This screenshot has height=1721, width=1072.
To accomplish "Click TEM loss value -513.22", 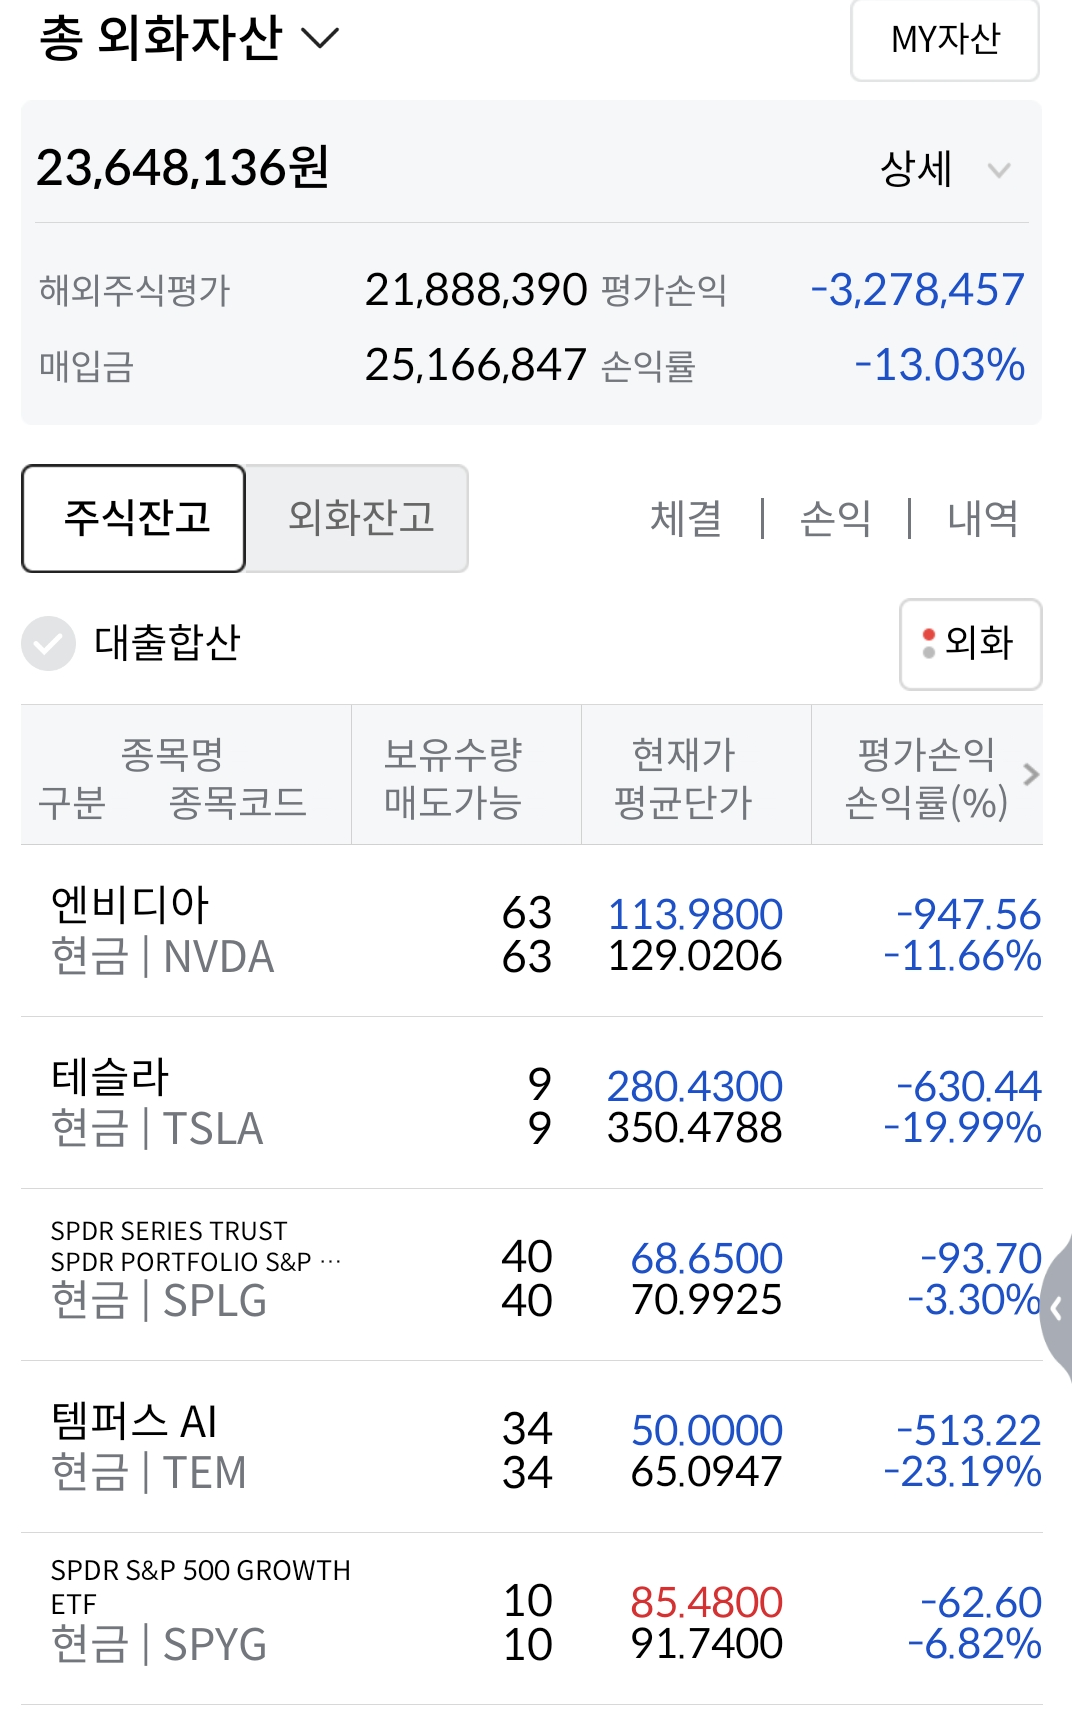I will (x=969, y=1430).
